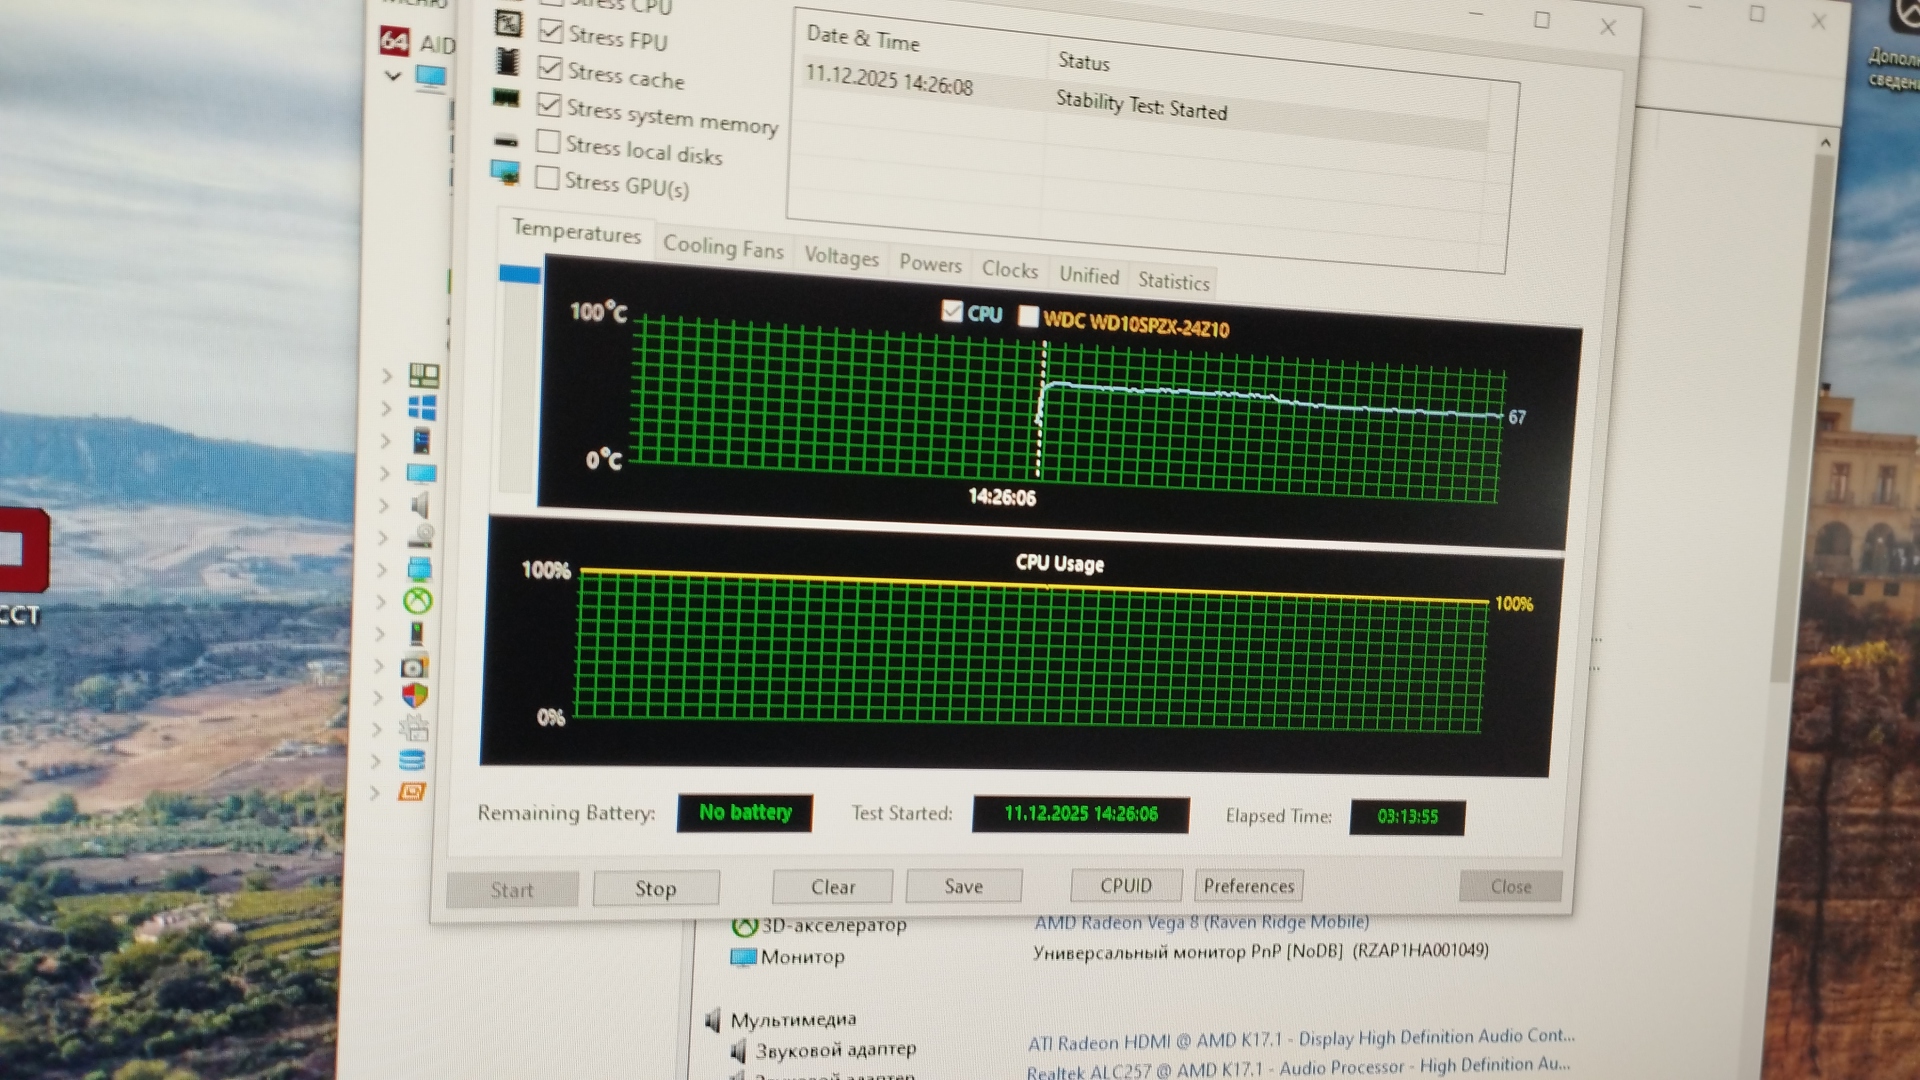Enable Stress GPU(s) checkbox
Screen dimensions: 1920x1080
coord(546,179)
